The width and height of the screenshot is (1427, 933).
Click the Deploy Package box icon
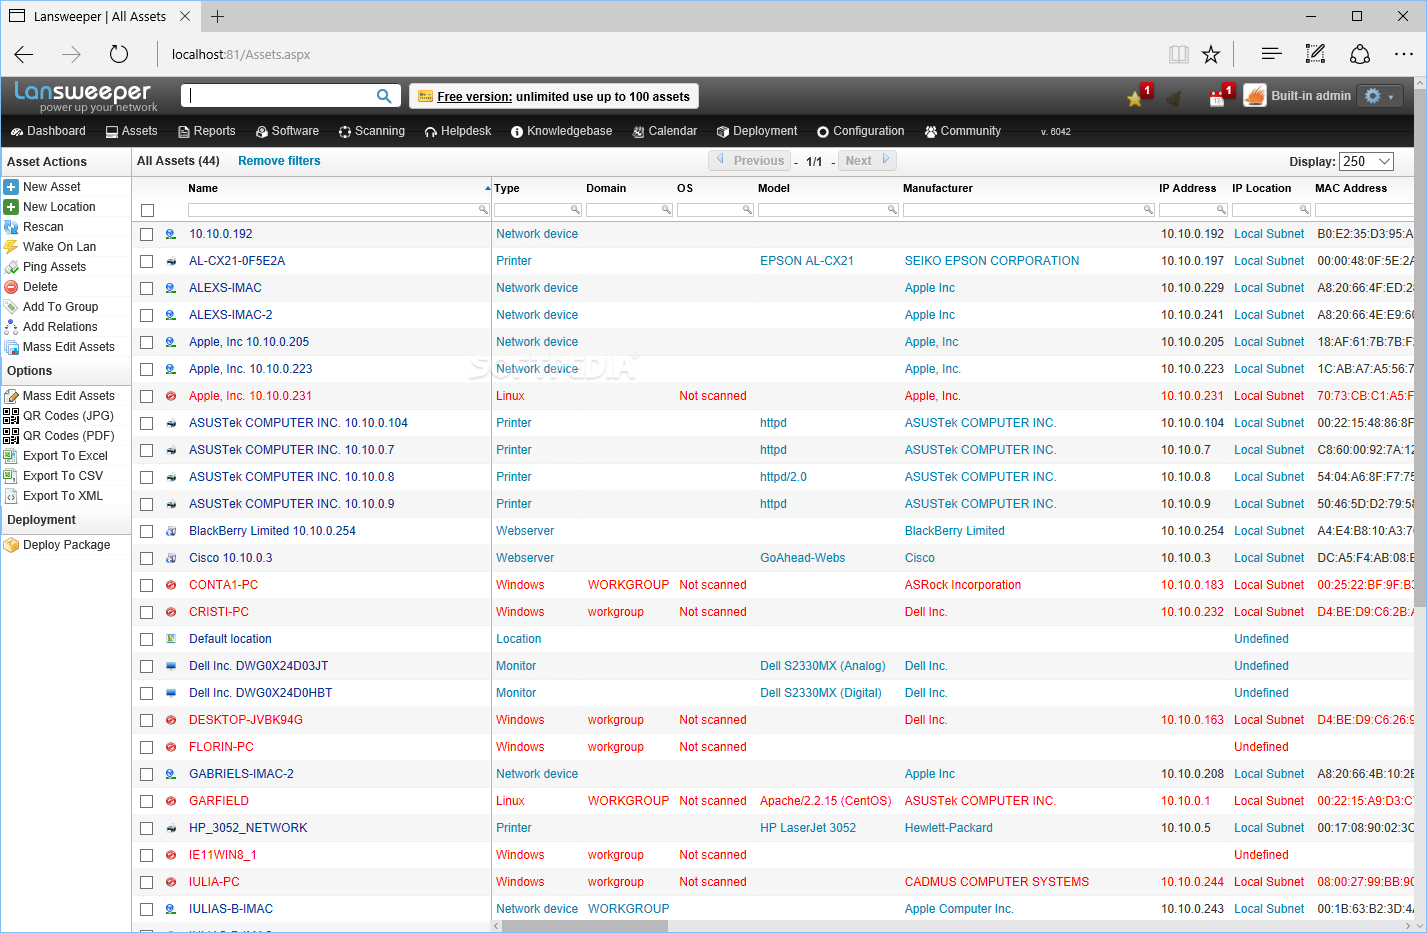point(11,545)
